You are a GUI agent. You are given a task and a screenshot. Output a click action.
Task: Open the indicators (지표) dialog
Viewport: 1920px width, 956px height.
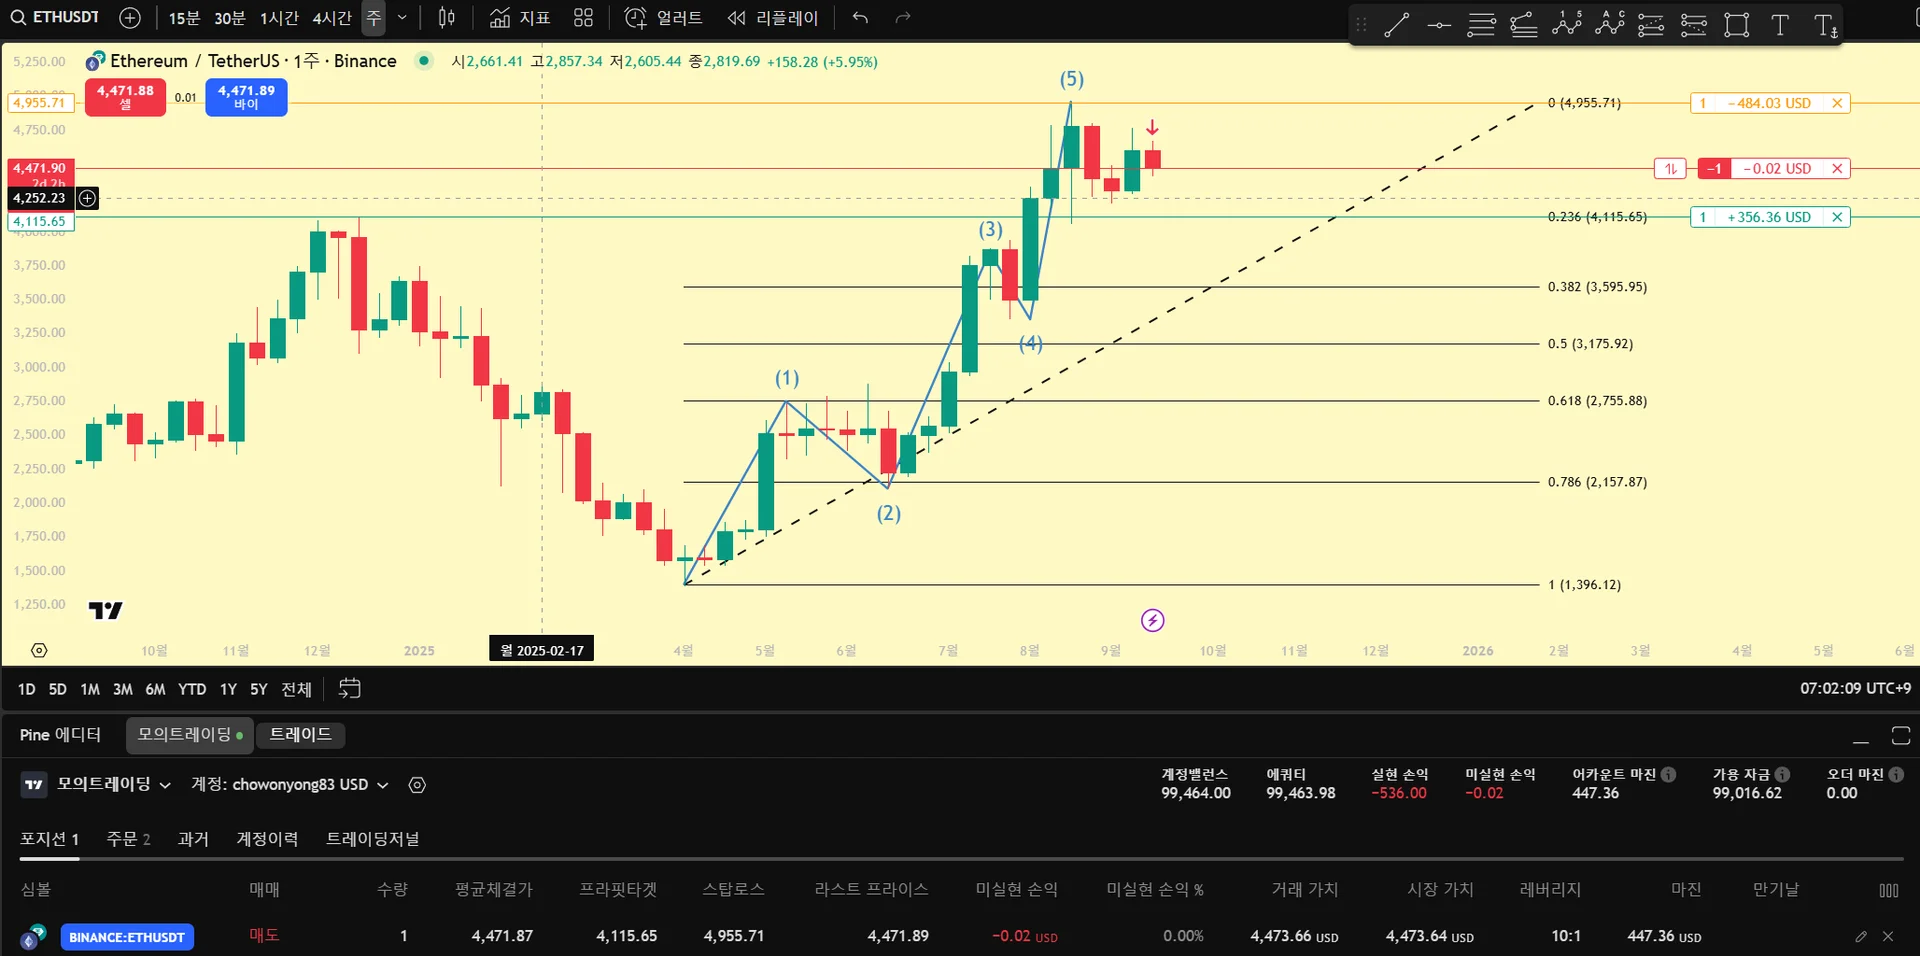520,17
